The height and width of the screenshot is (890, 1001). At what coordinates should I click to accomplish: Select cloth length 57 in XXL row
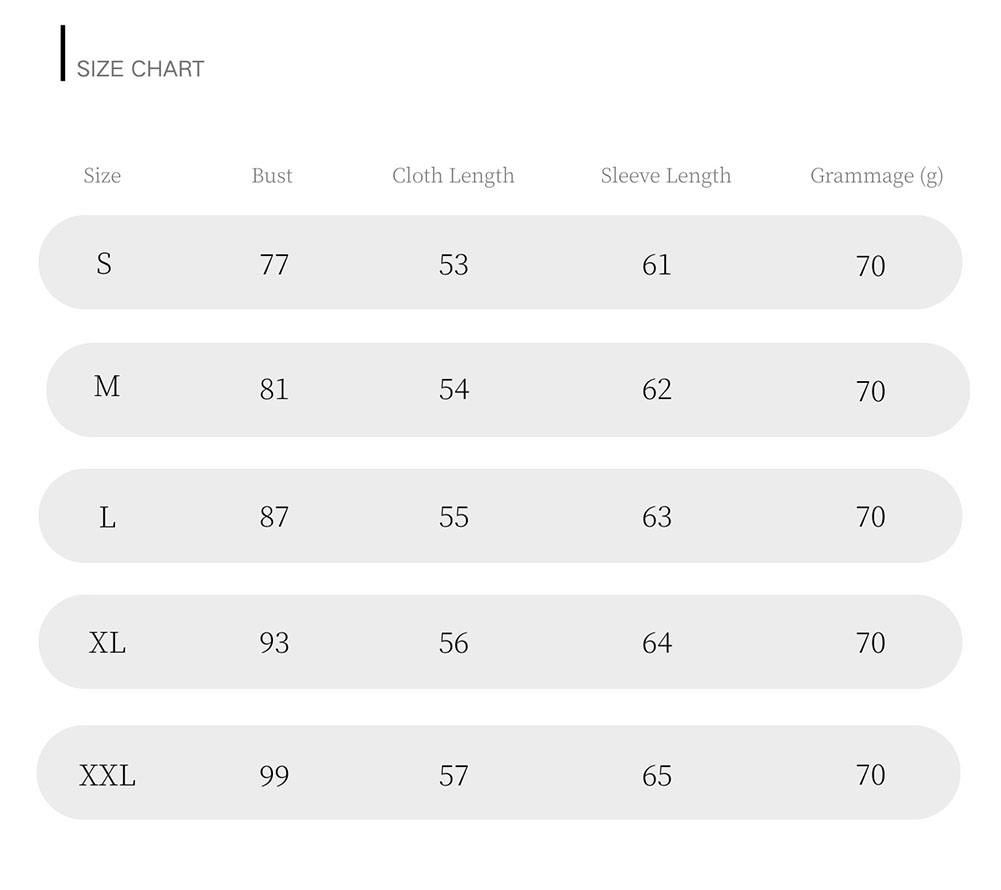(x=454, y=776)
